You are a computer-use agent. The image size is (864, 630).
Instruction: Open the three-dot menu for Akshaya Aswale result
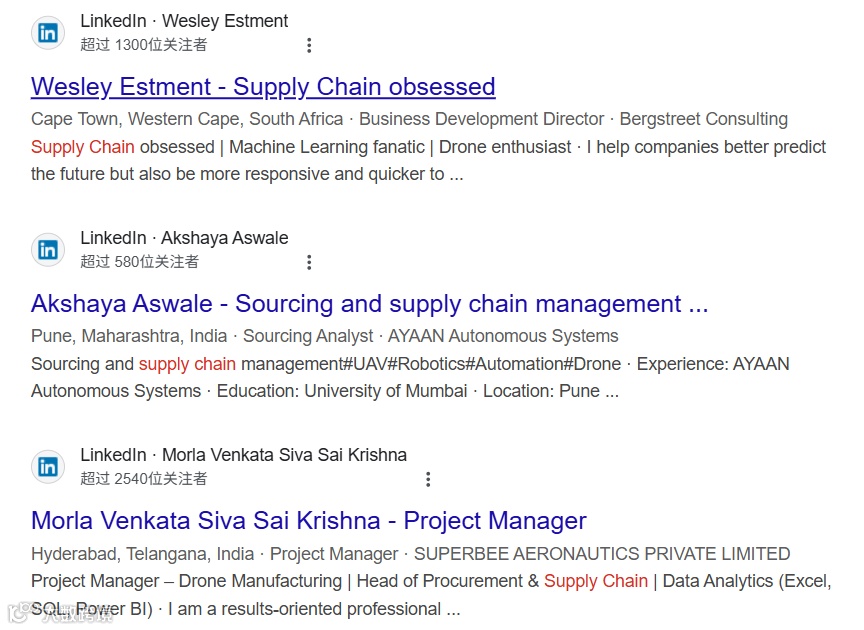click(x=309, y=262)
